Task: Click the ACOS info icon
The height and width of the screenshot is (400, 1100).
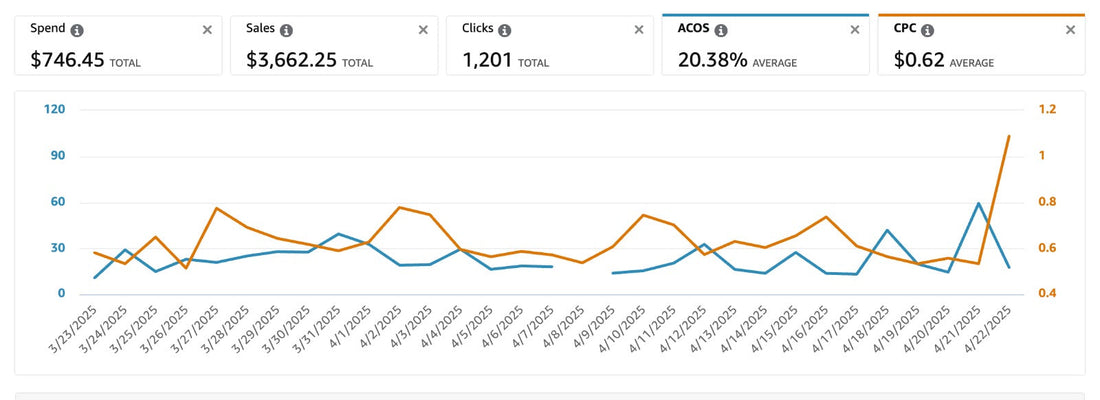Action: pyautogui.click(x=722, y=30)
